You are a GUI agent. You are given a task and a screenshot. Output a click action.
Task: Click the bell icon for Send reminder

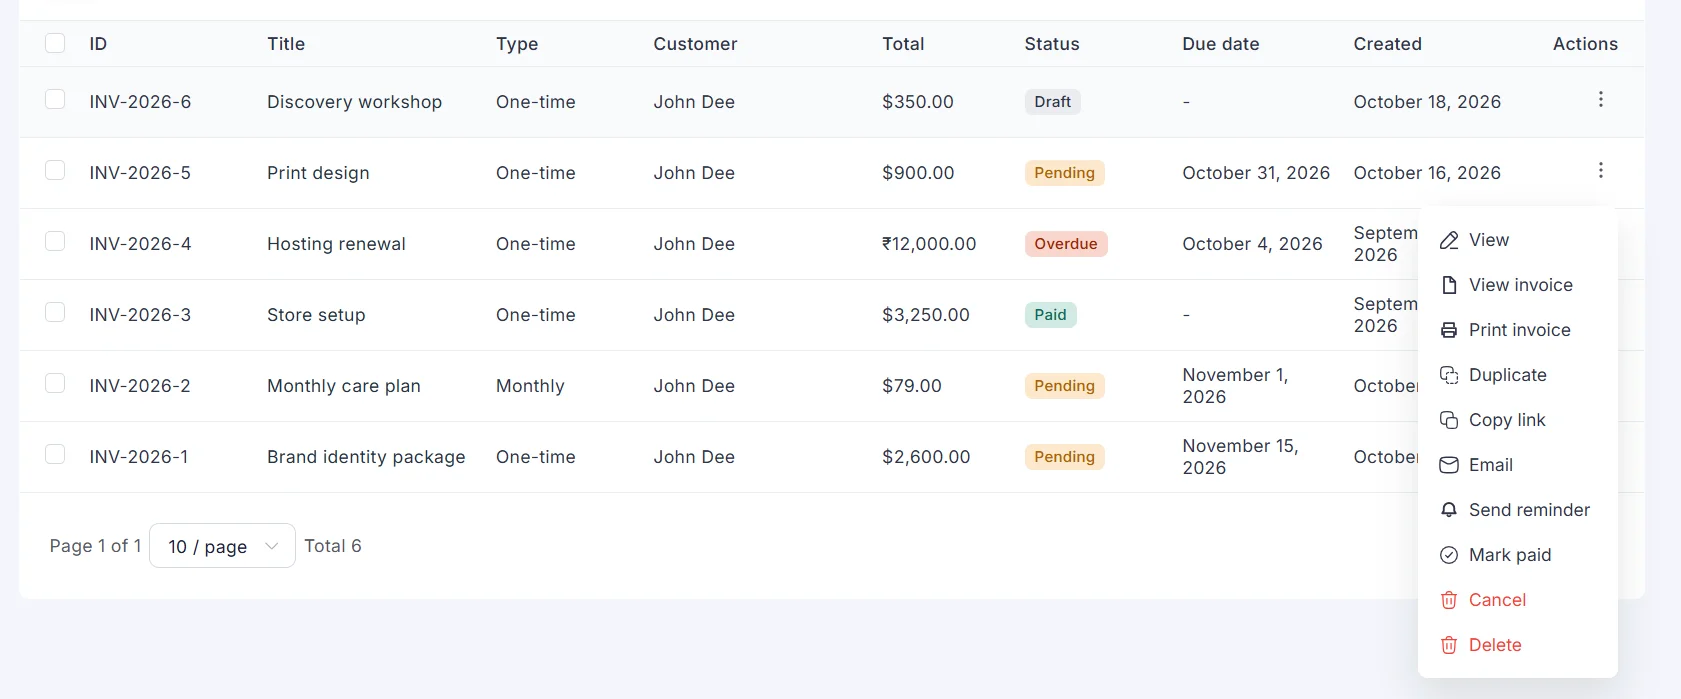pyautogui.click(x=1448, y=510)
